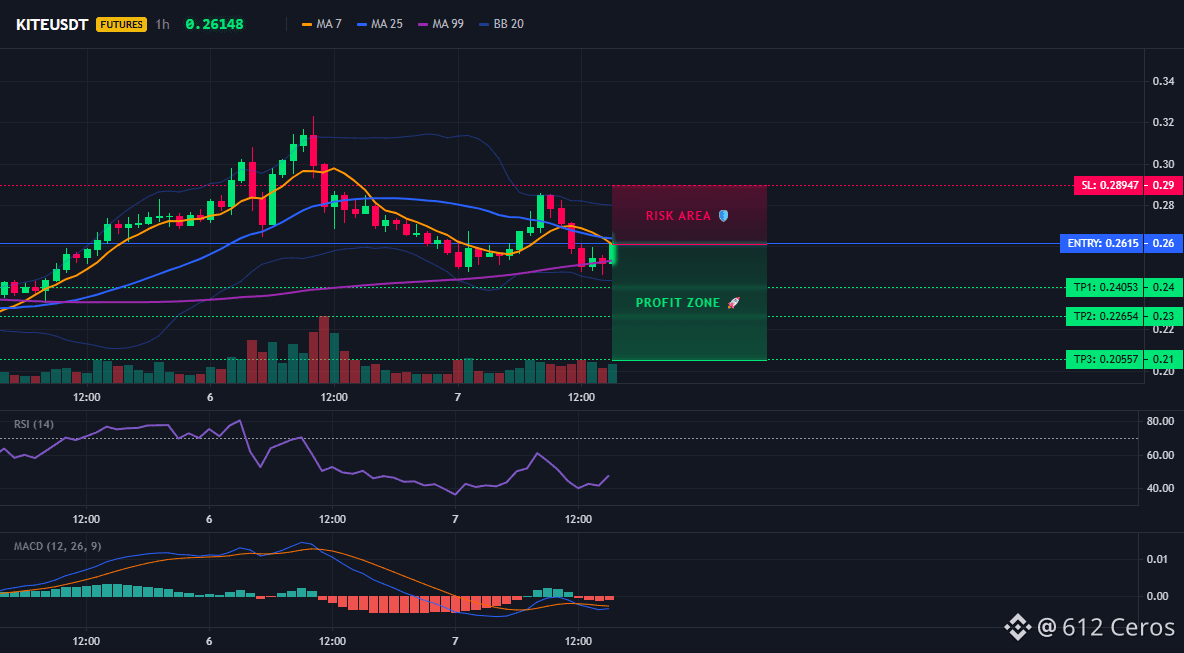Click the TP3: 0.20557 target label

pyautogui.click(x=1105, y=359)
